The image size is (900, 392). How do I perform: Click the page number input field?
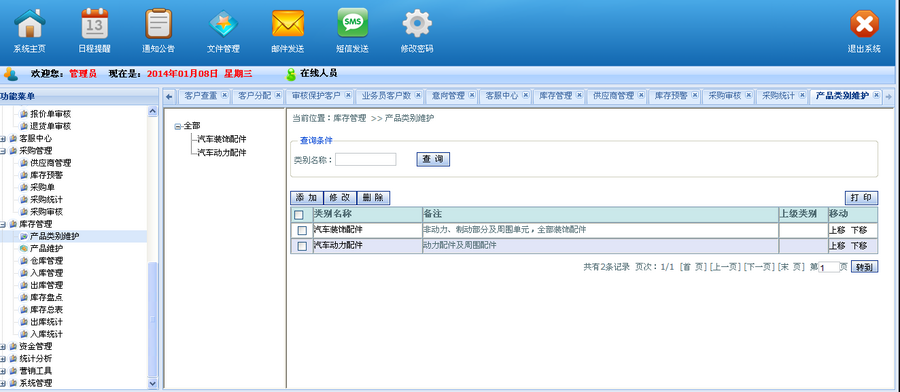[829, 267]
